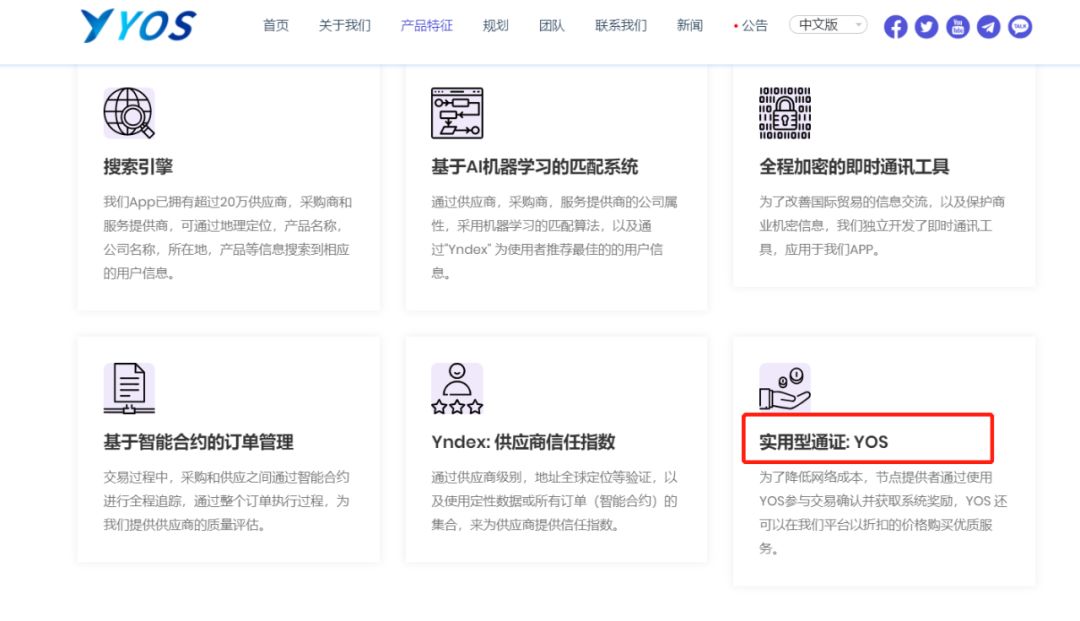1080x621 pixels.
Task: Click the Yndex trust index description paragraph
Action: [555, 501]
